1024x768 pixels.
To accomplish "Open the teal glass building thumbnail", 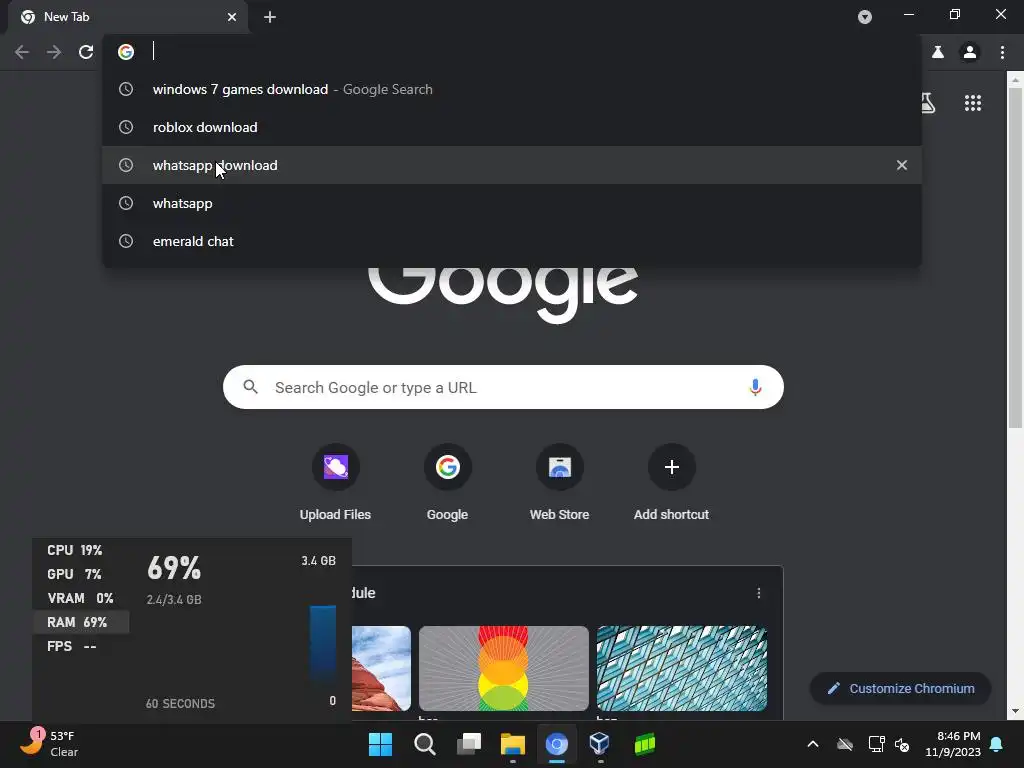I will click(682, 668).
